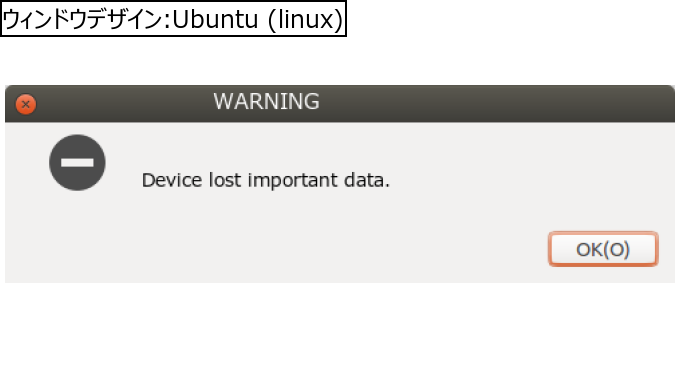Click the message 'Device lost important data.'
This screenshot has width=680, height=368.
point(265,180)
